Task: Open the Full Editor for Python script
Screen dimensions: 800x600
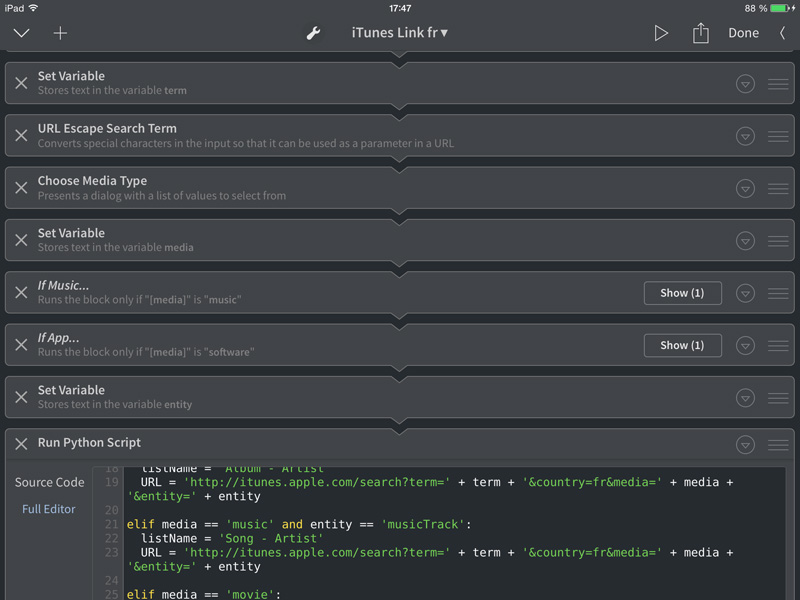Action: (49, 509)
